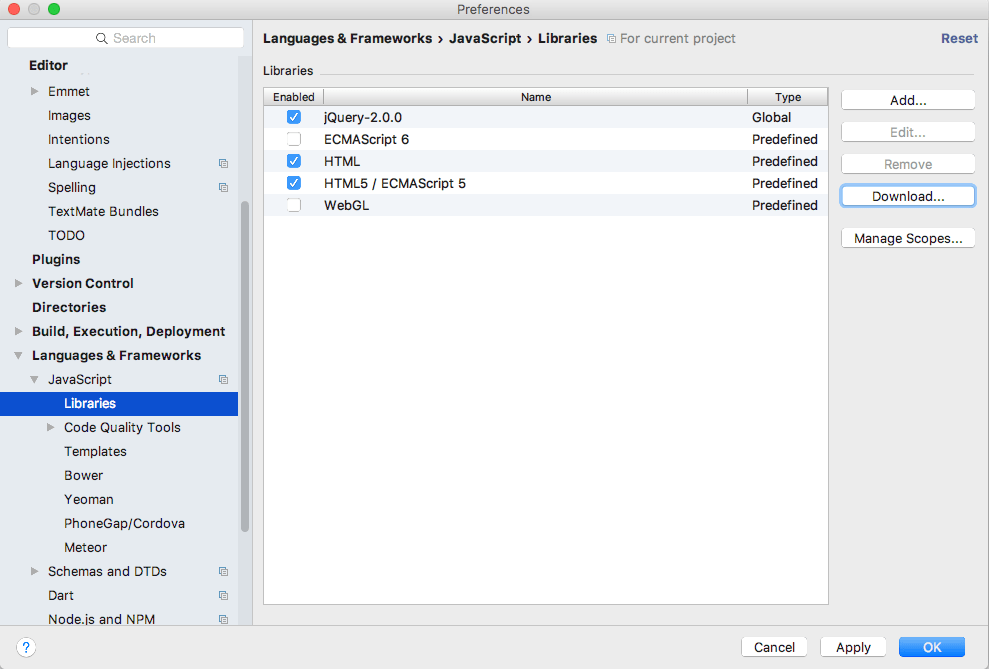This screenshot has width=989, height=669.
Task: Click the badge icon beside Schemas and DTDs
Action: point(223,571)
